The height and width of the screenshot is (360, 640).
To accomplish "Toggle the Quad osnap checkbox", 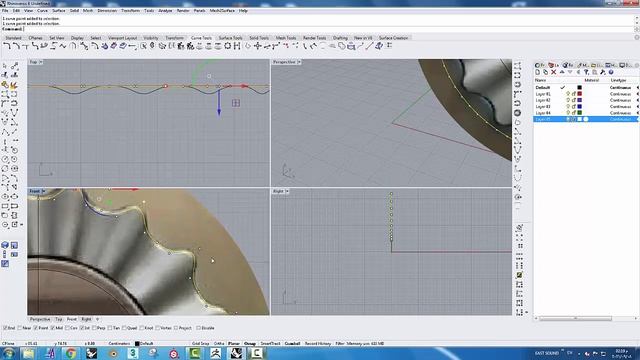I will [x=124, y=328].
